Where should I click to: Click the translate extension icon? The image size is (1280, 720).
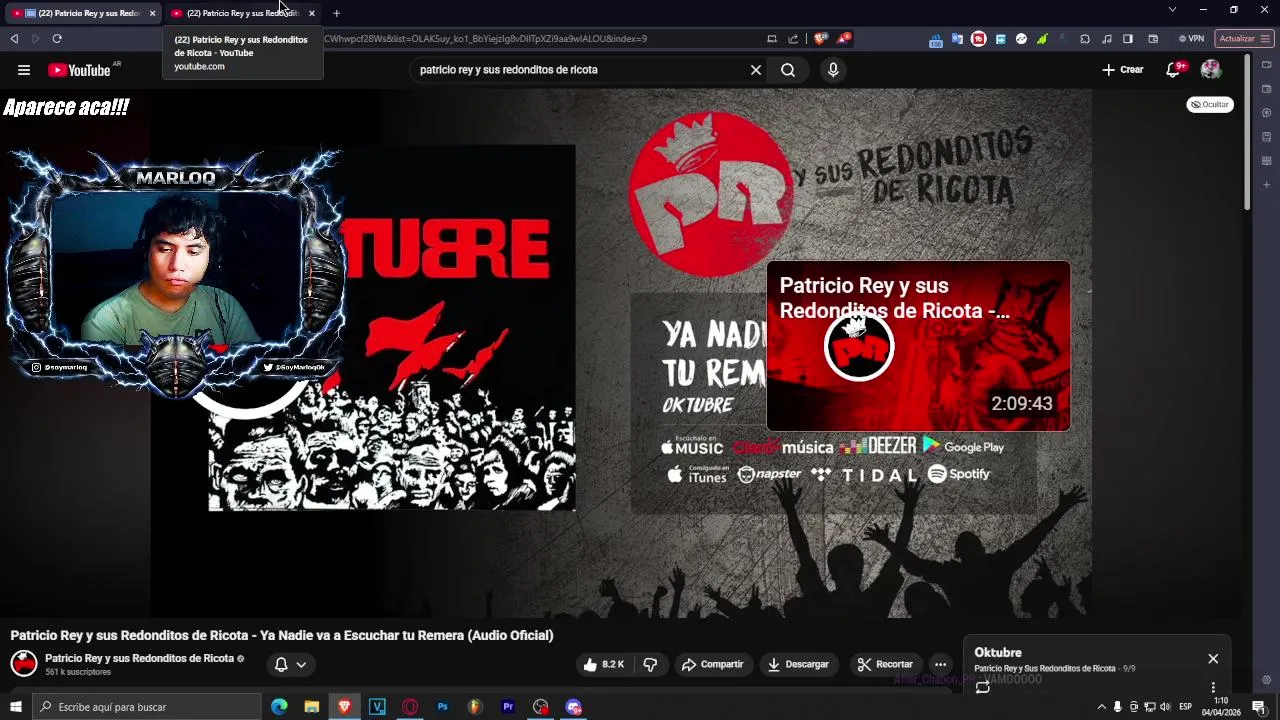point(957,39)
